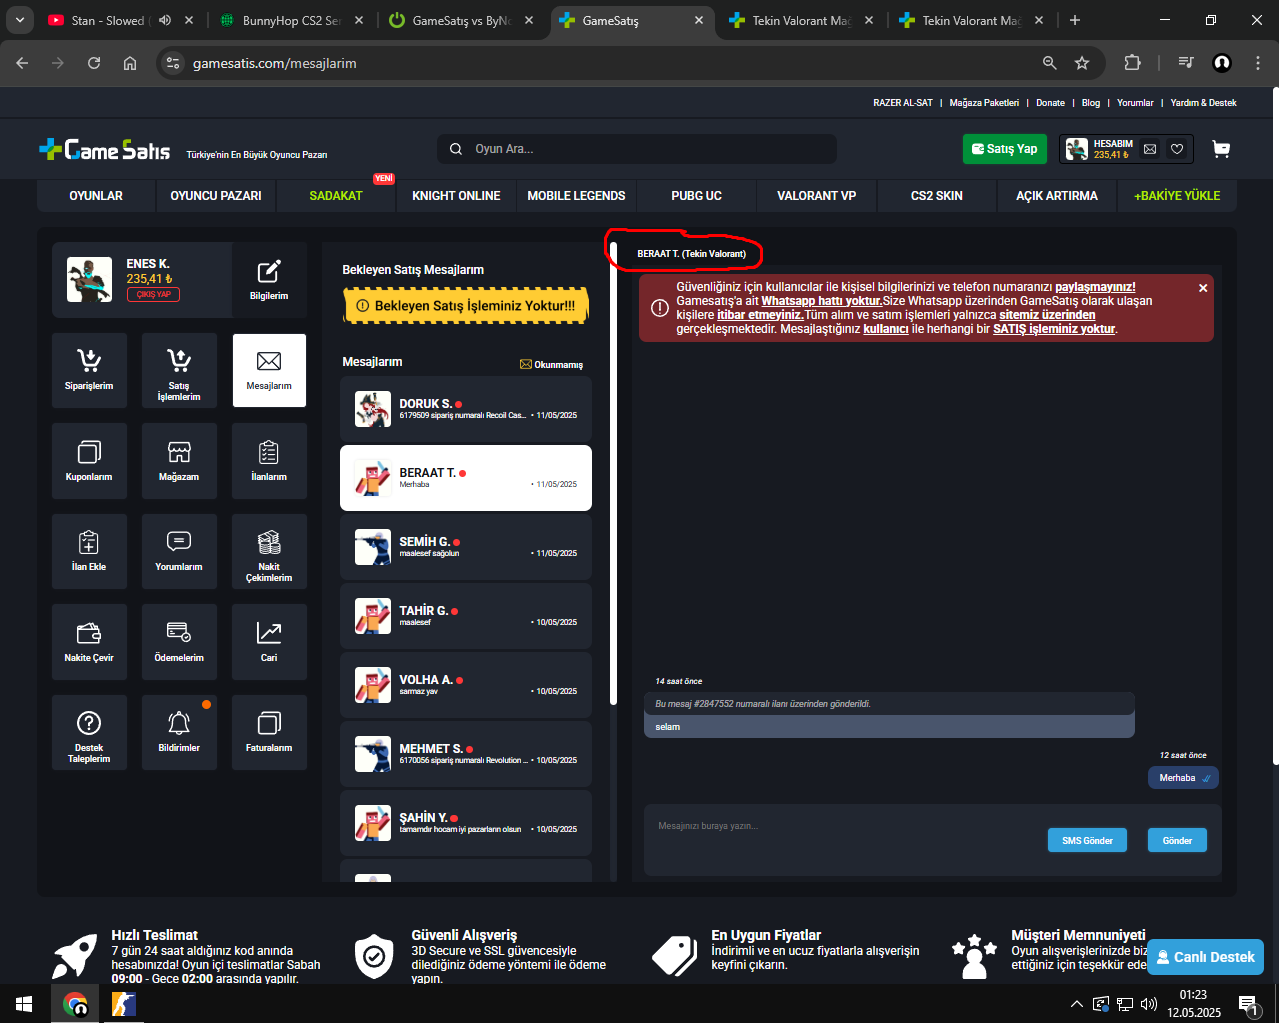The width and height of the screenshot is (1279, 1023).
Task: Click ÇIKIŞ YAP logout button
Action: click(x=153, y=294)
